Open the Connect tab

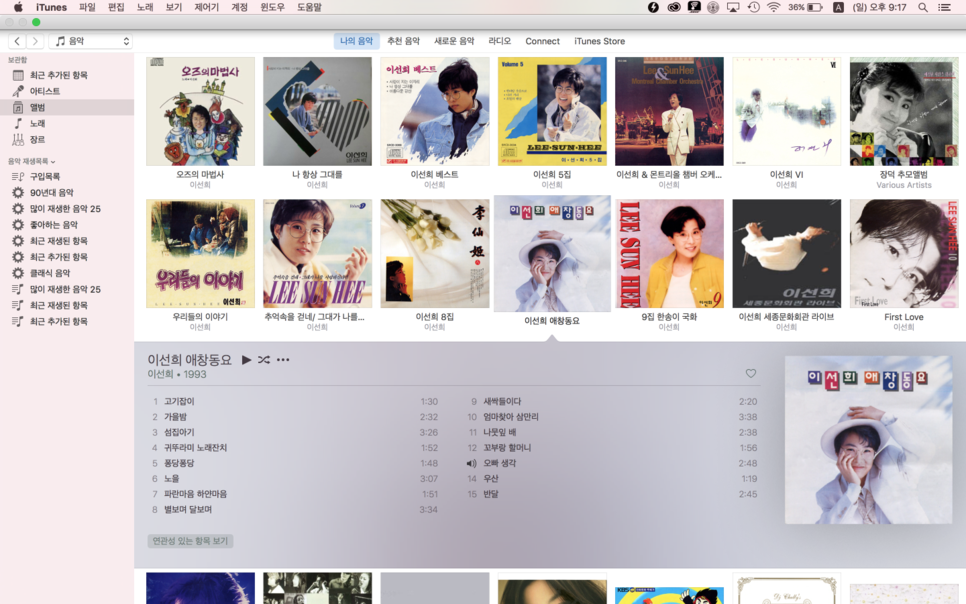tap(542, 41)
